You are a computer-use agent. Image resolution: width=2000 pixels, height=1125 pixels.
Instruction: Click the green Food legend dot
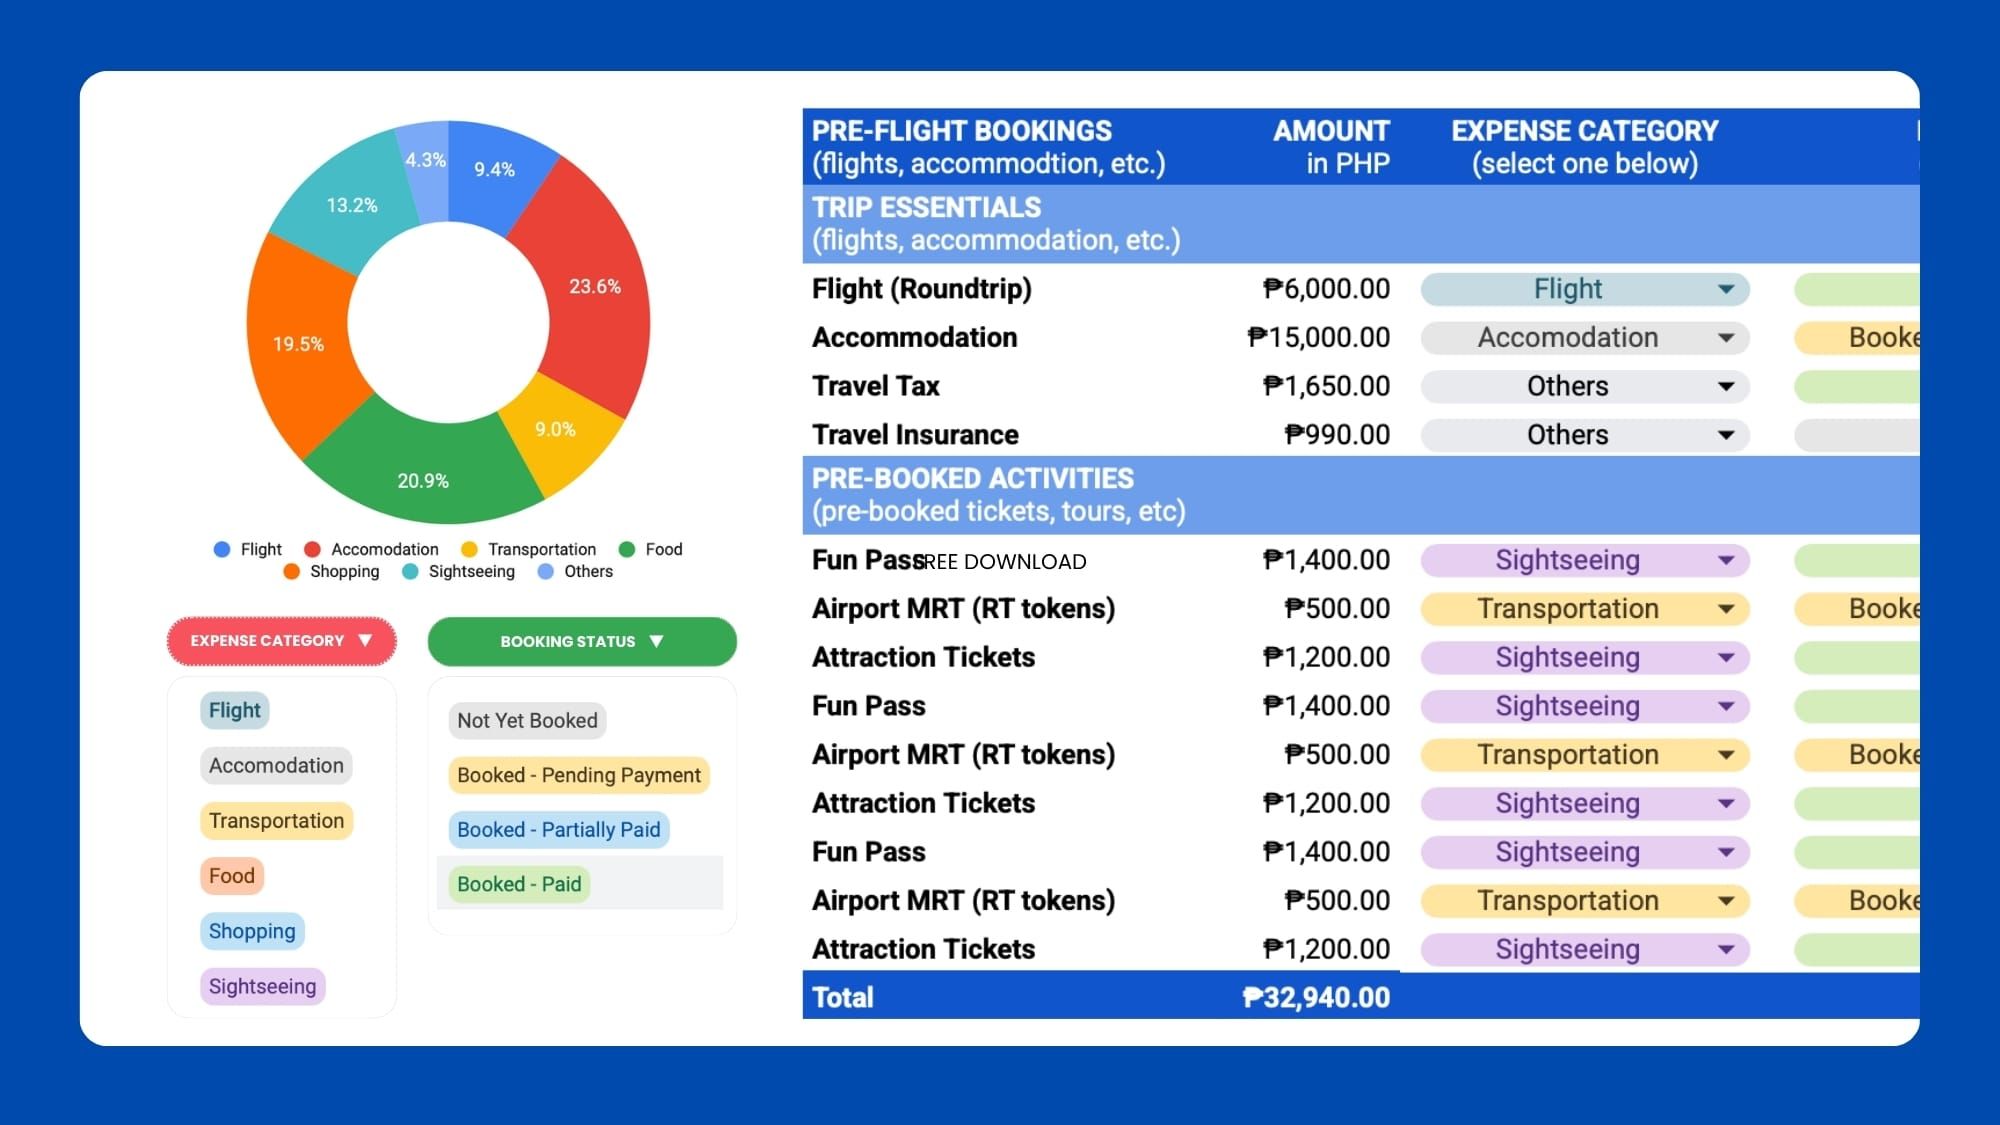[x=625, y=549]
